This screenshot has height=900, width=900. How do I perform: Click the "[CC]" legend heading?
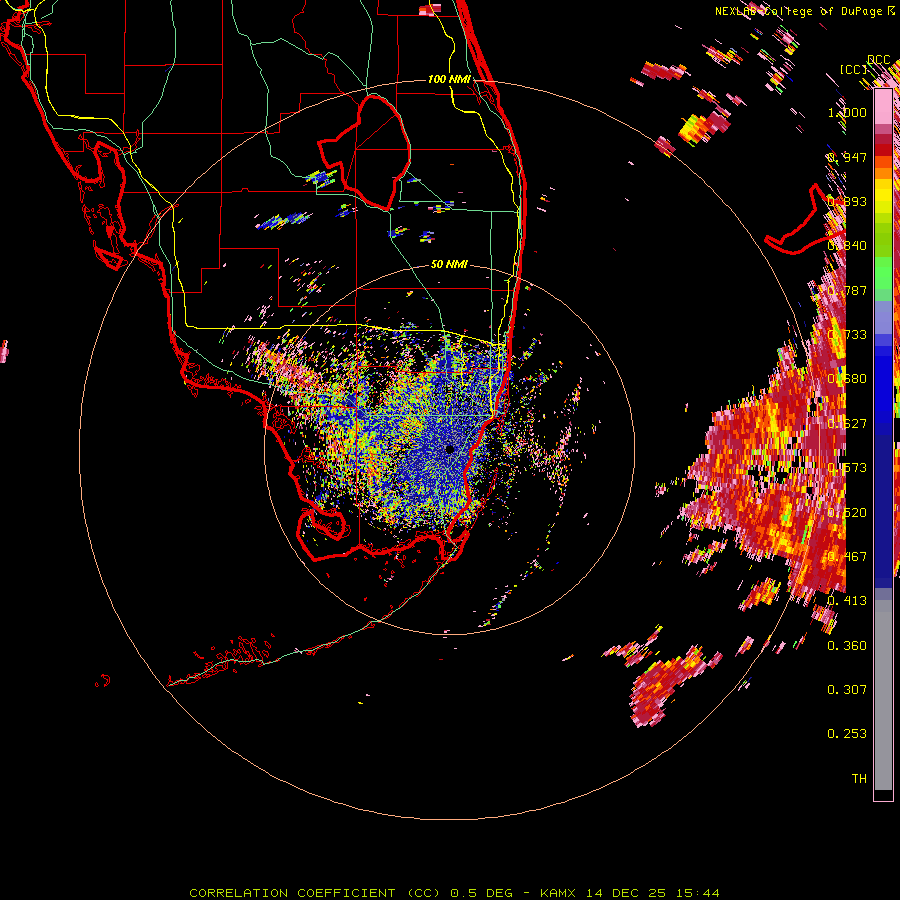[853, 69]
